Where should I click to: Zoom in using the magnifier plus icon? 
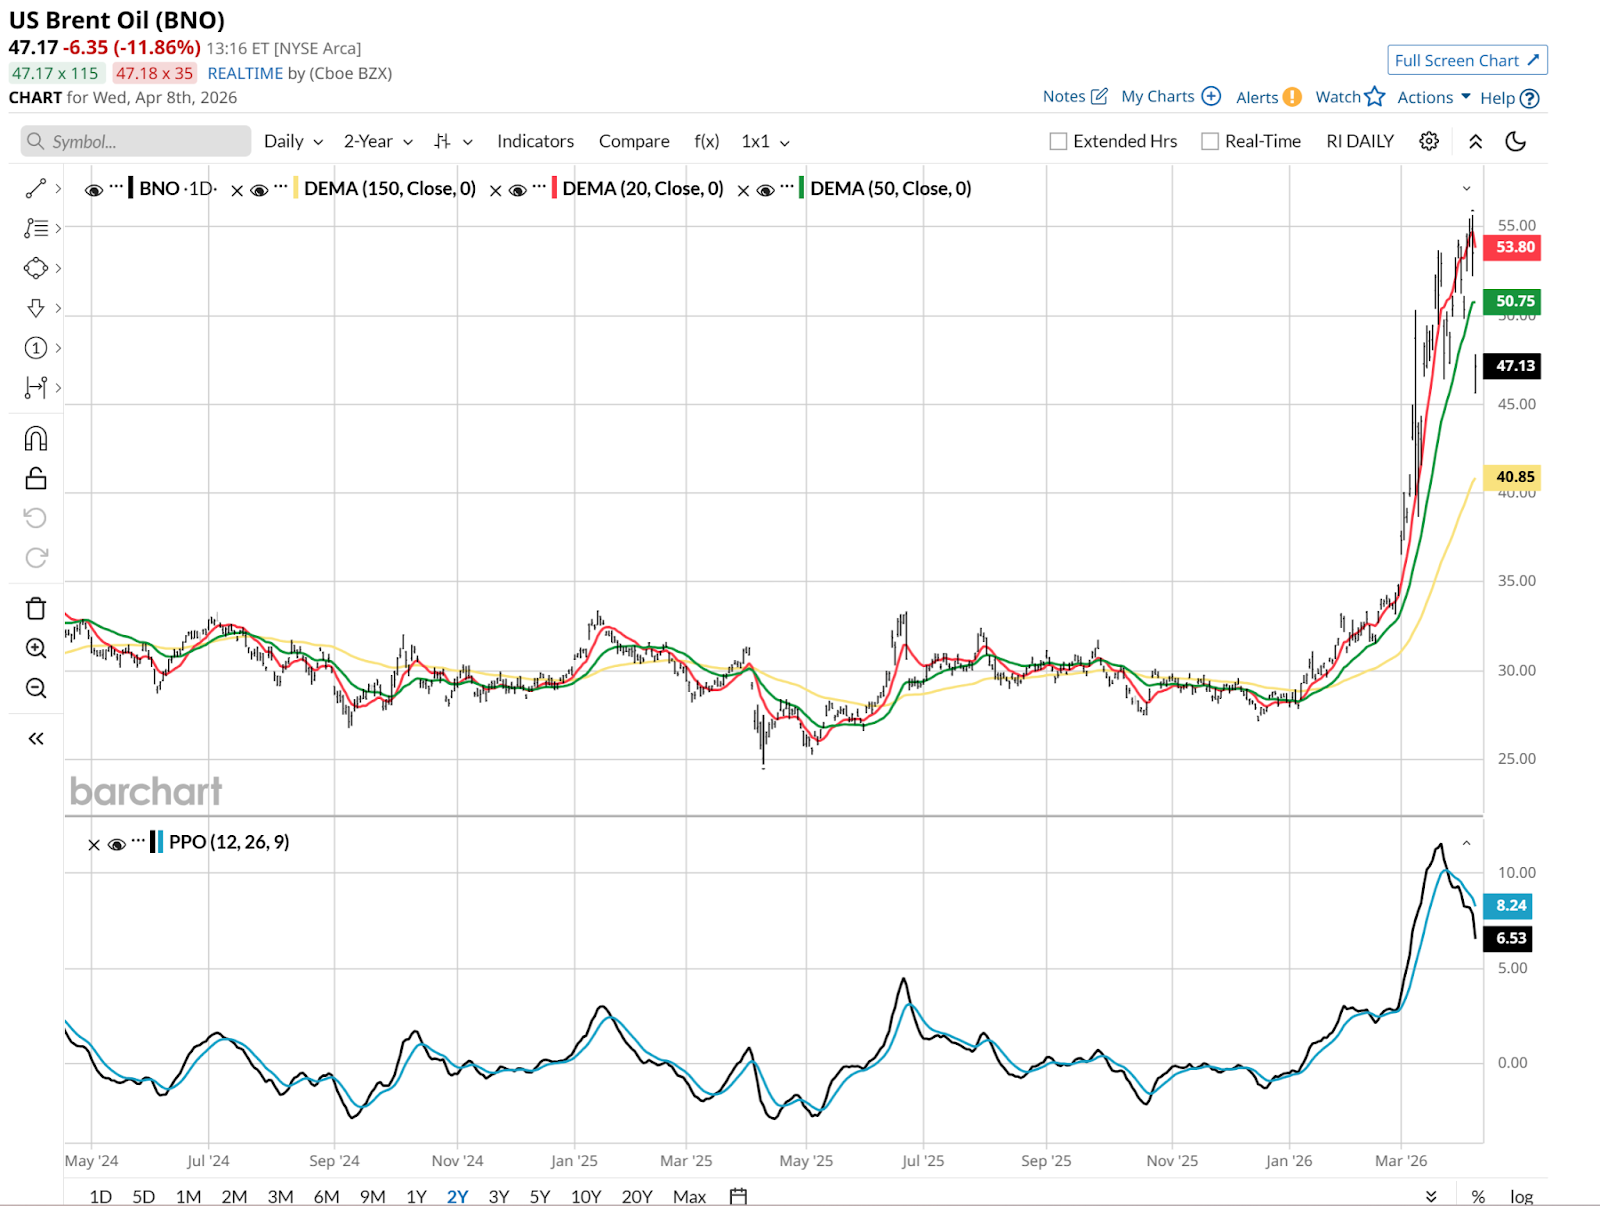[36, 648]
